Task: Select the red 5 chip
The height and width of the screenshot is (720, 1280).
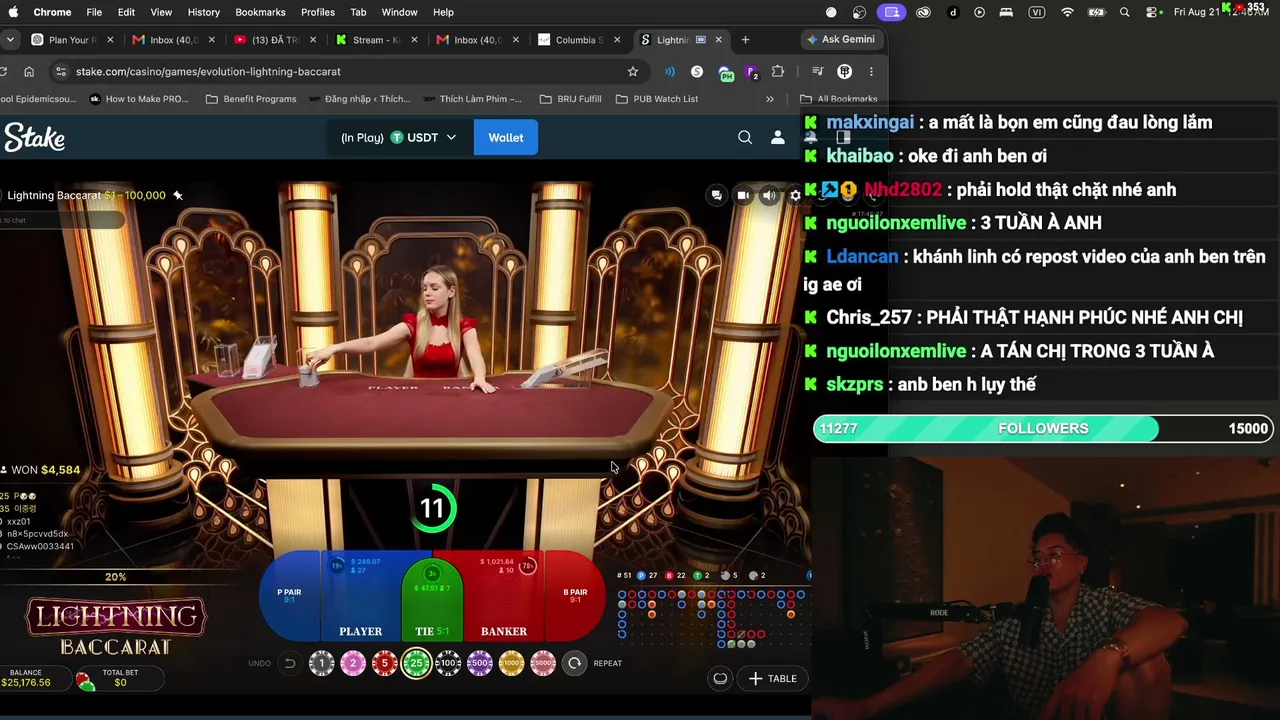Action: click(385, 663)
